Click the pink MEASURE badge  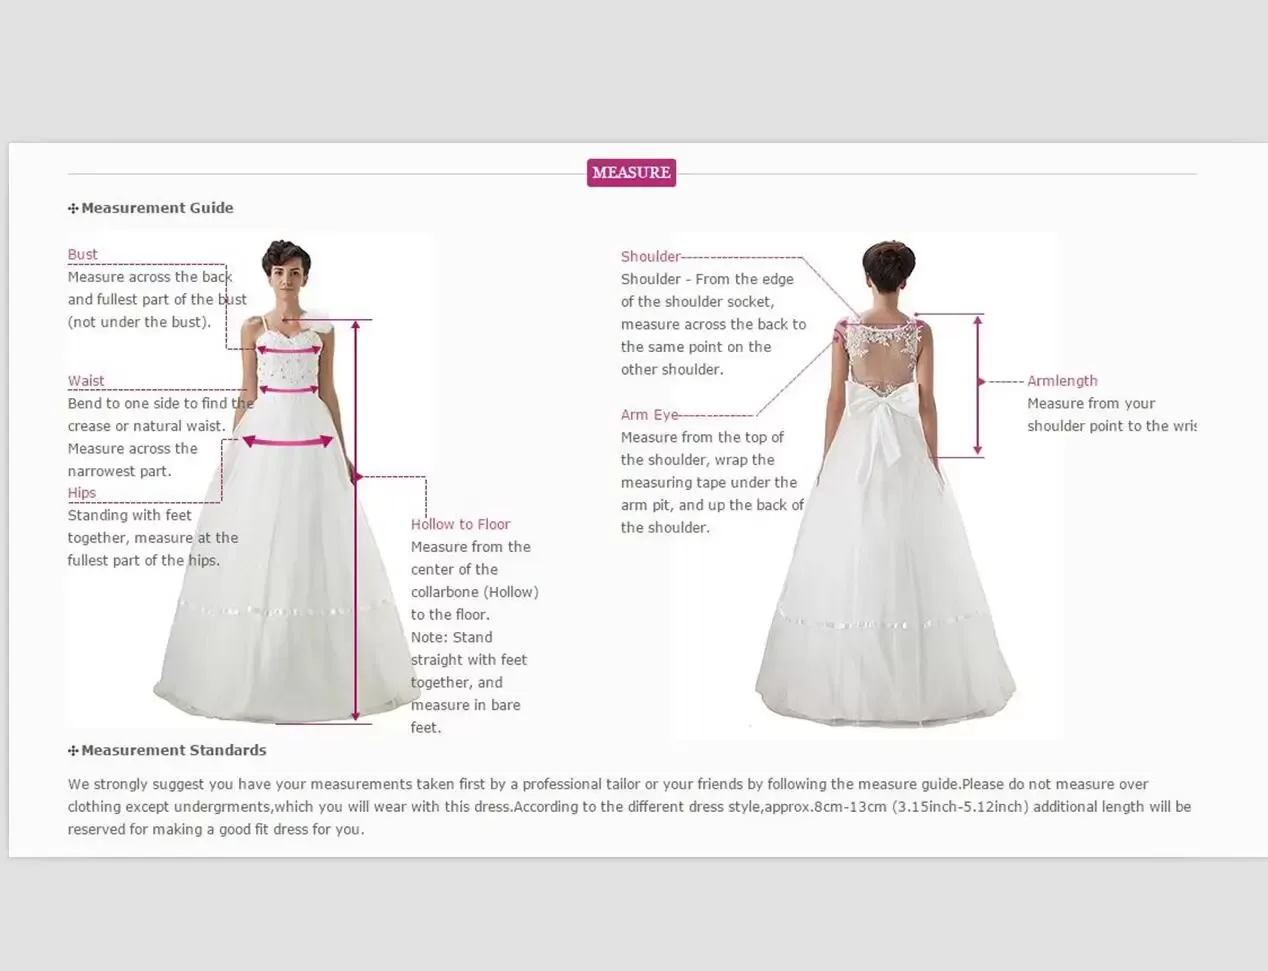coord(631,172)
